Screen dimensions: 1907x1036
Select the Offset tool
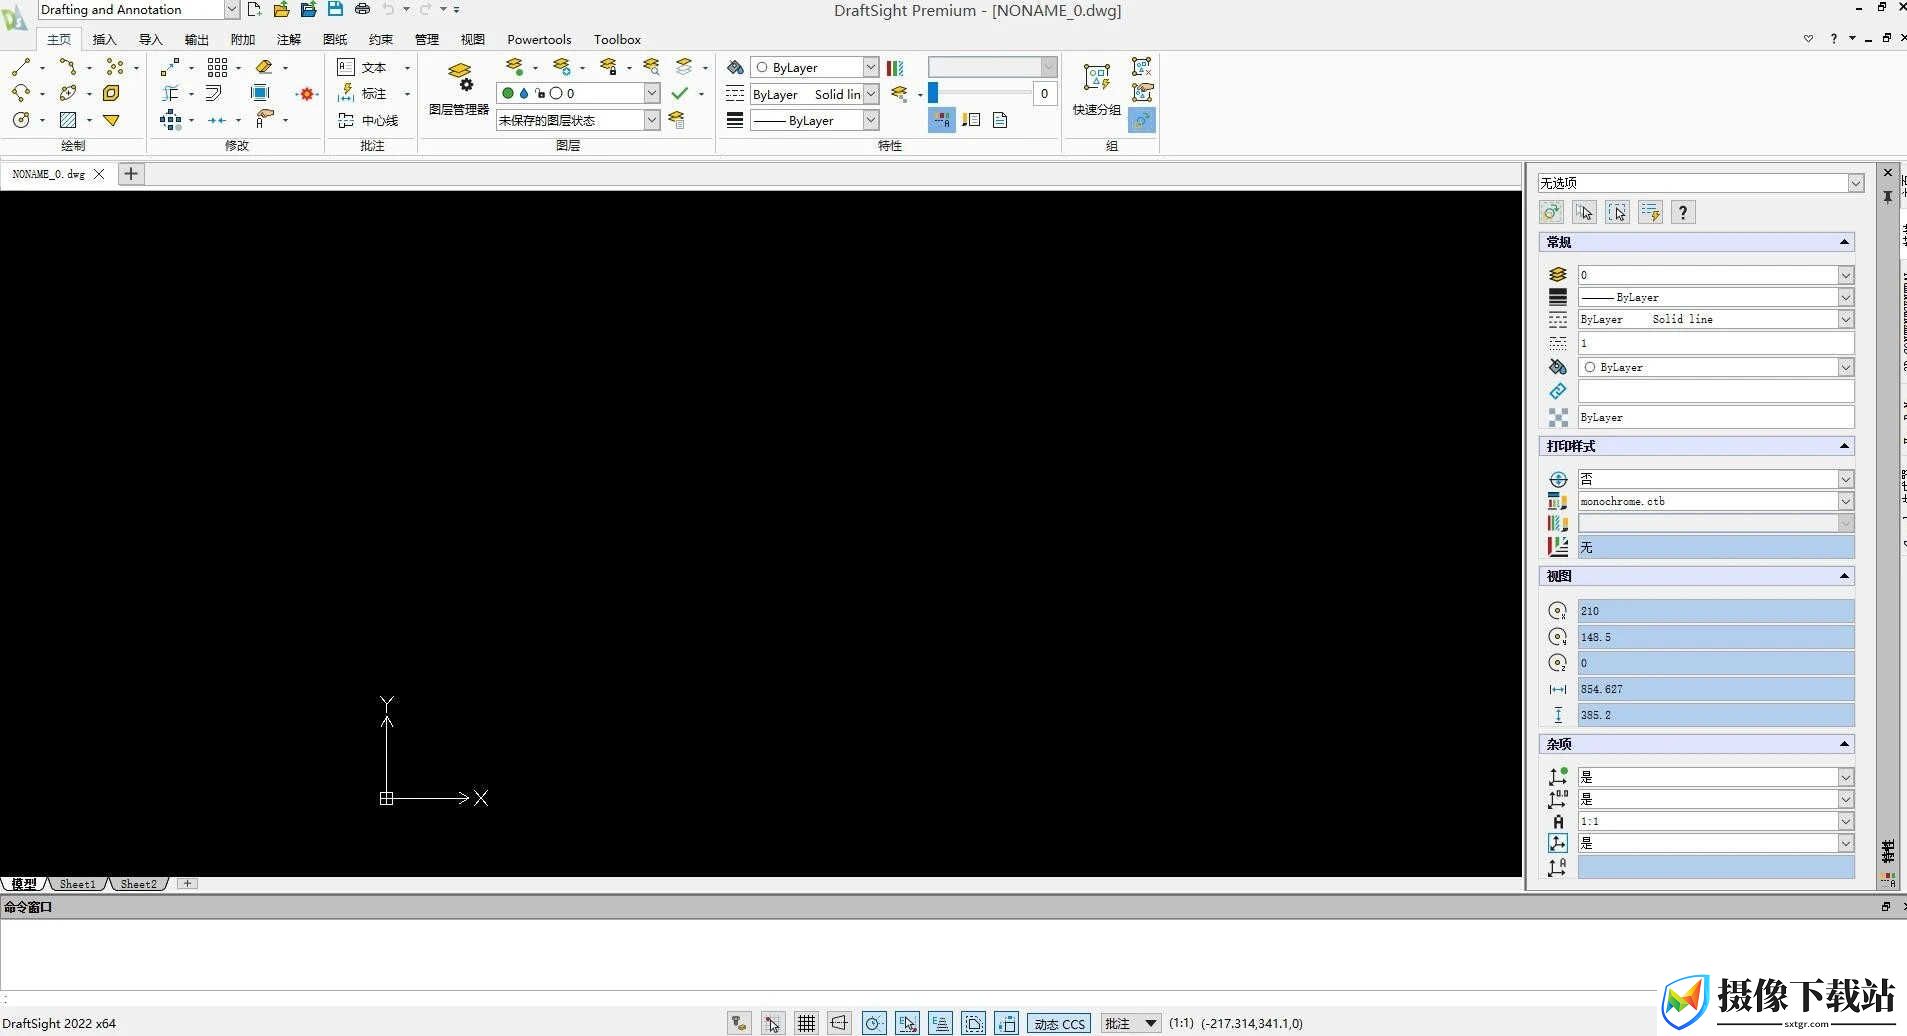point(213,93)
